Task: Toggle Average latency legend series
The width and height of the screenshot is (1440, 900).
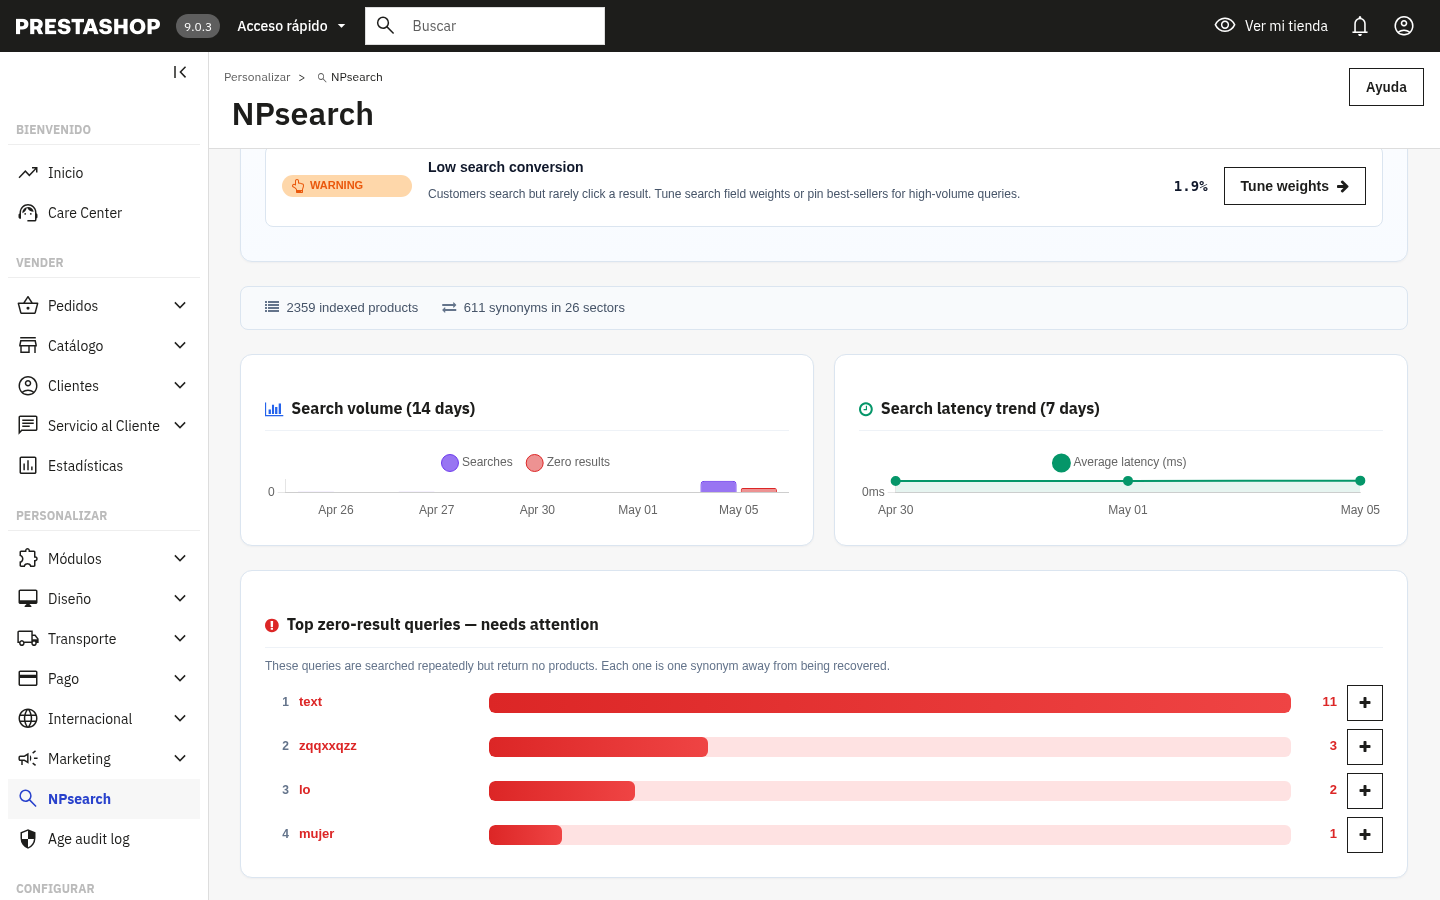Action: point(1119,462)
